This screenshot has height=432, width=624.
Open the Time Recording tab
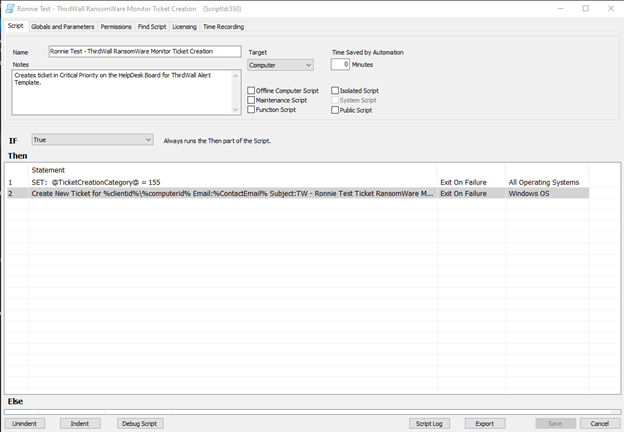(223, 27)
